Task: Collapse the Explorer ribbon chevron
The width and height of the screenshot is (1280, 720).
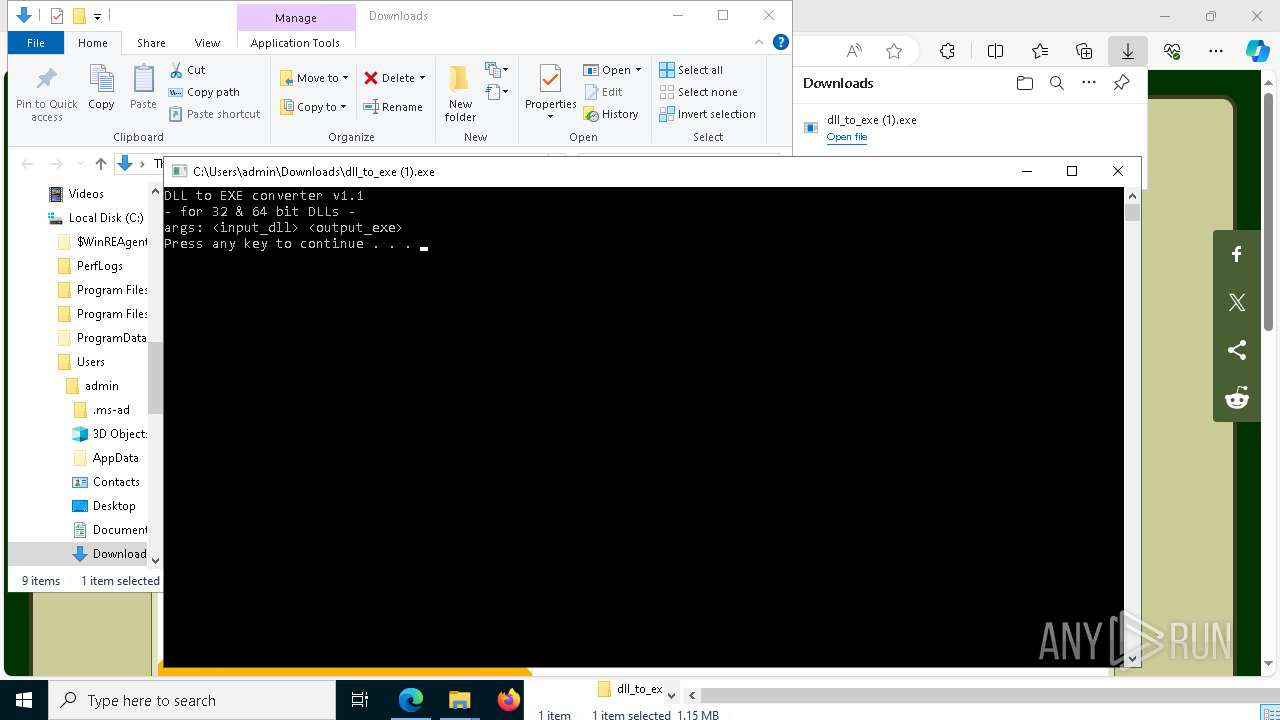Action: point(759,42)
